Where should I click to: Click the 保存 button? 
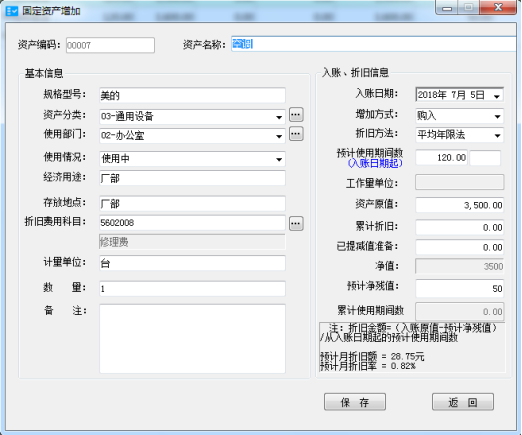(x=355, y=402)
